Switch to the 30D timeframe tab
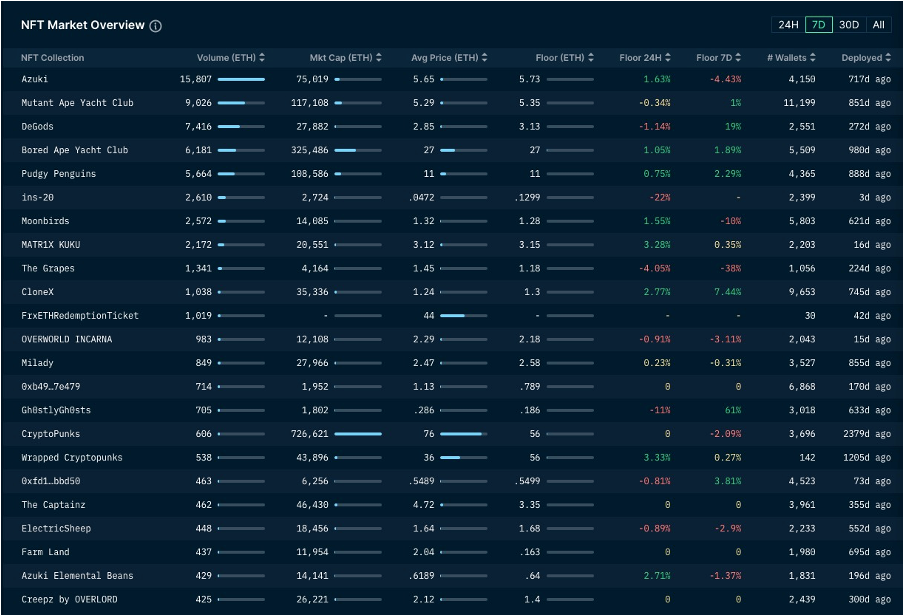The image size is (904, 616). point(849,25)
